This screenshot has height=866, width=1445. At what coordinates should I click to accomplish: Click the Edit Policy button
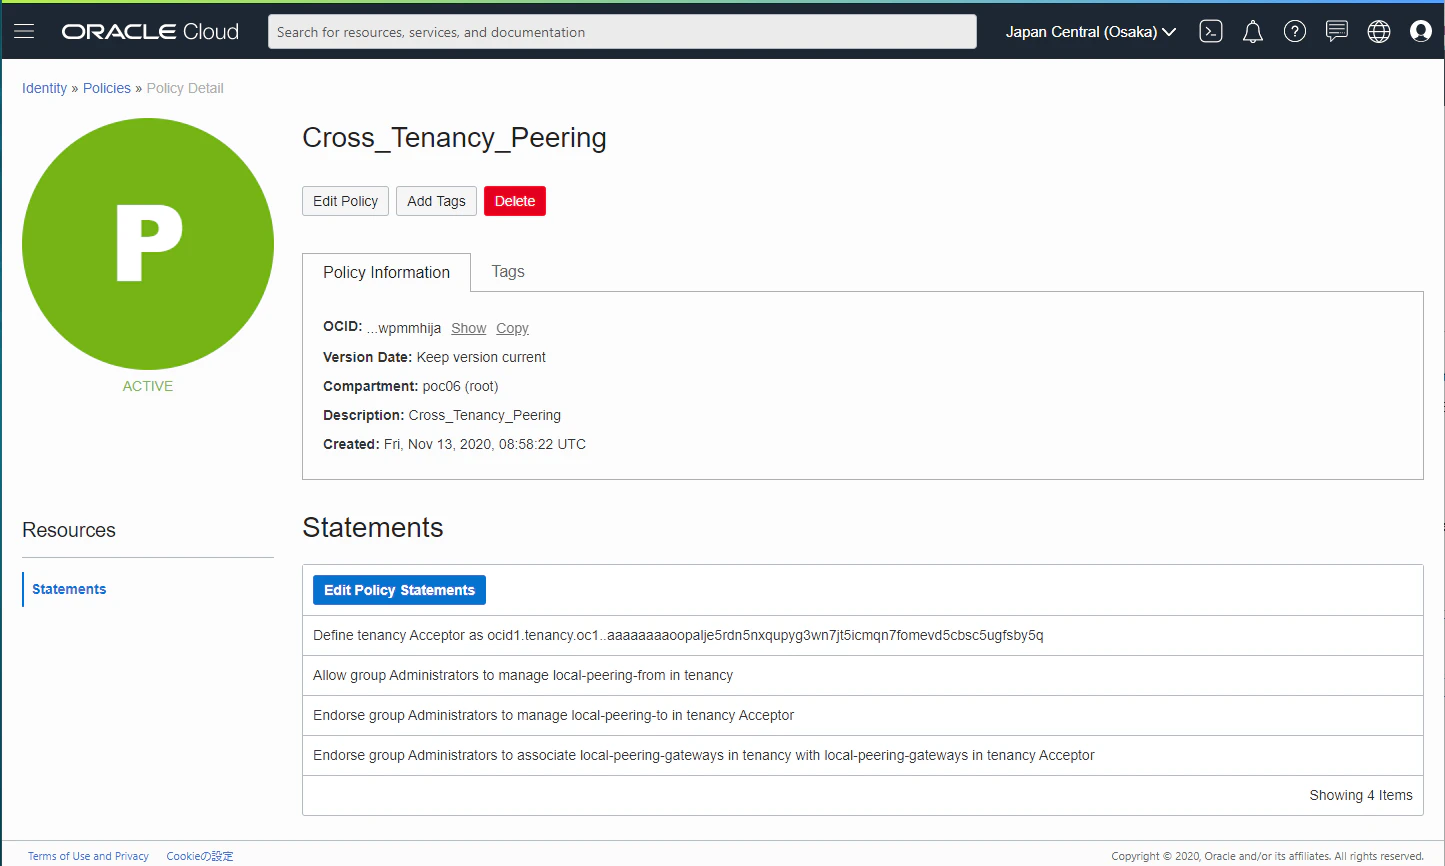345,201
